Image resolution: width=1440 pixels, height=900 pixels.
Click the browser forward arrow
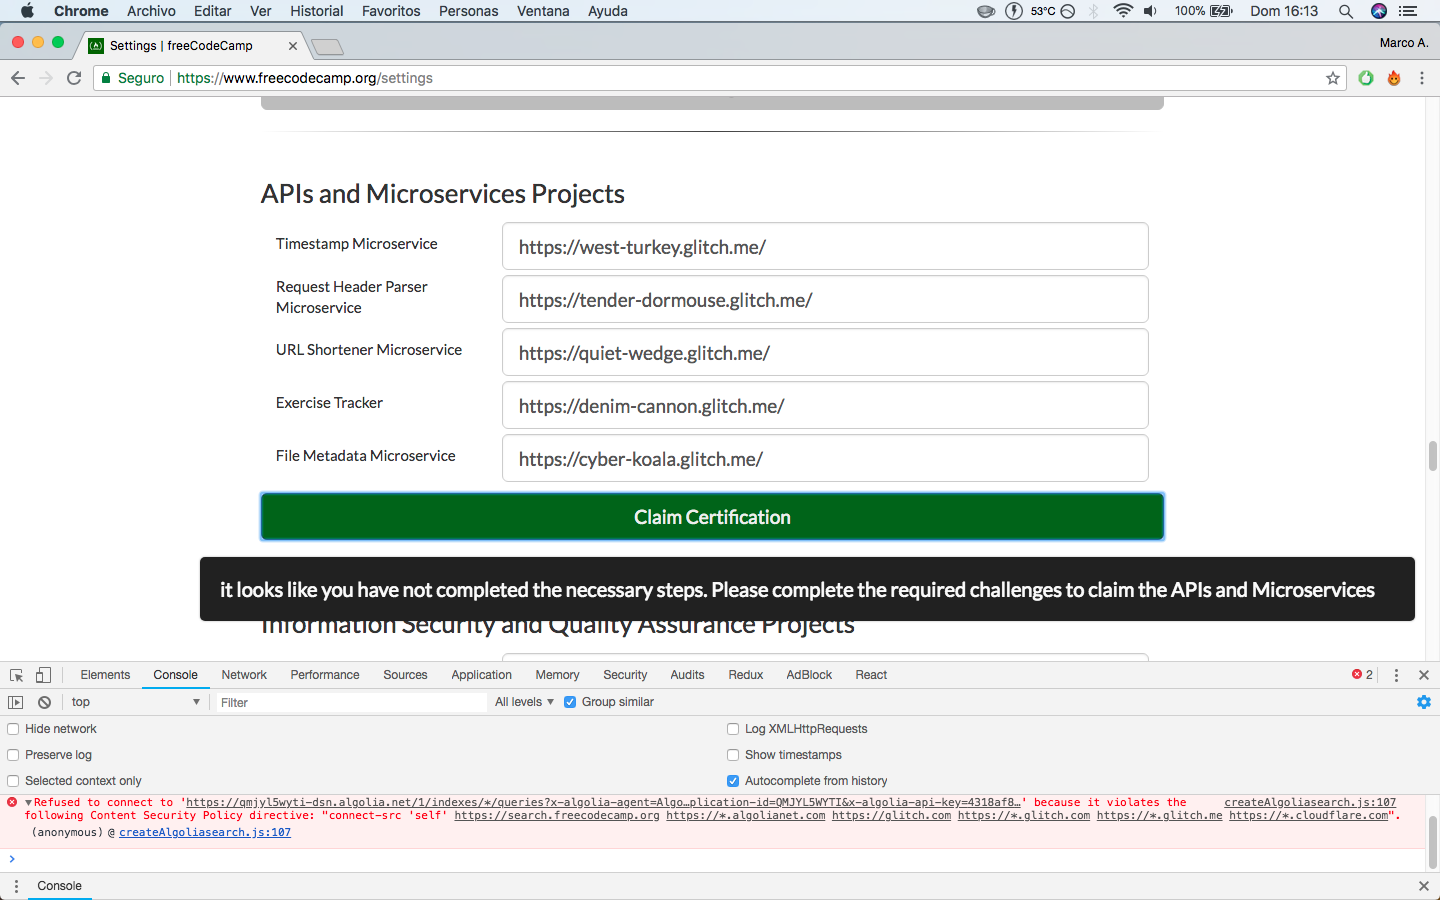pos(46,78)
